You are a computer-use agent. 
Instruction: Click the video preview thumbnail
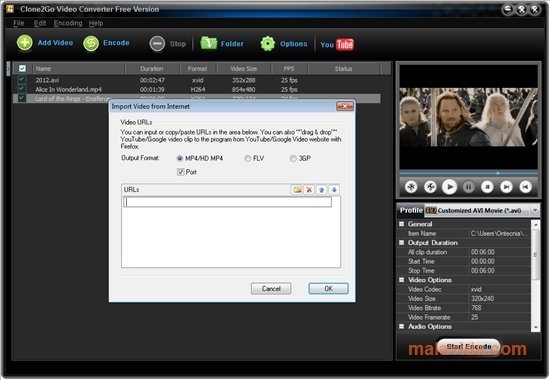coord(468,117)
